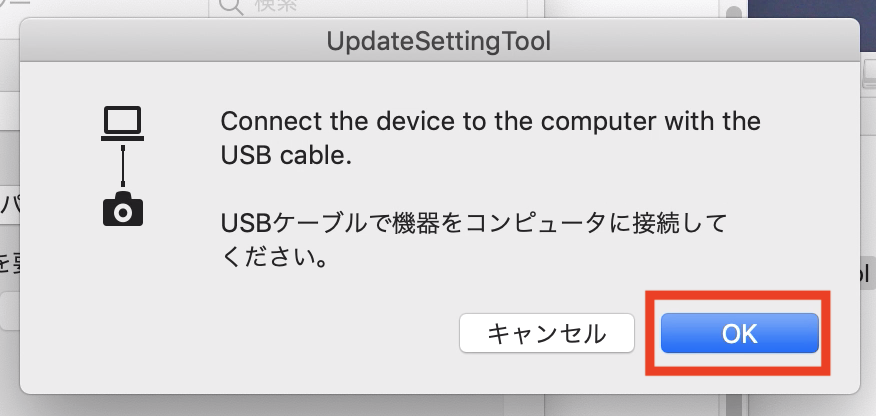Image resolution: width=876 pixels, height=416 pixels.
Task: Click the "Connect the device to the computer" line
Action: 490,123
